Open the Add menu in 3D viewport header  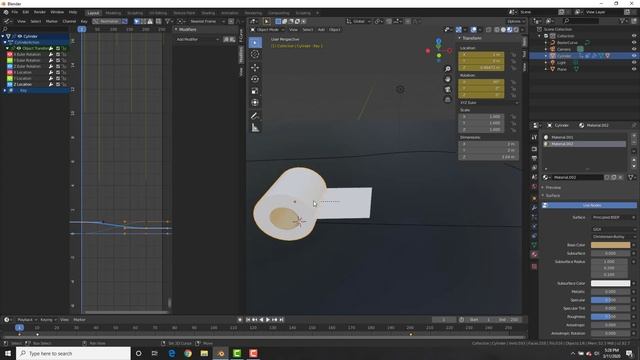click(321, 29)
